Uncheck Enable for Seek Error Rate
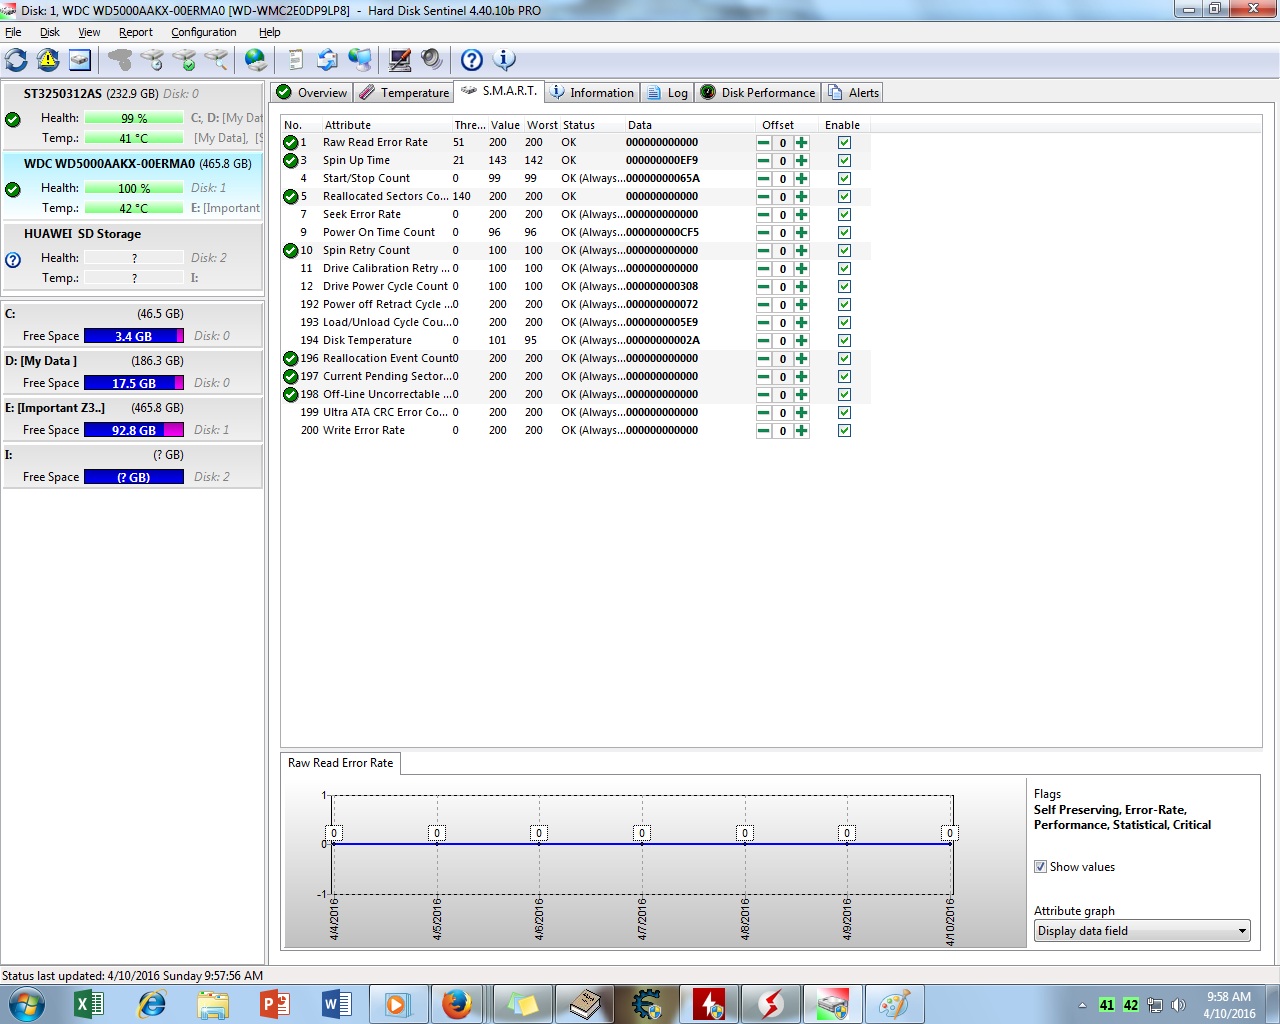 click(844, 215)
